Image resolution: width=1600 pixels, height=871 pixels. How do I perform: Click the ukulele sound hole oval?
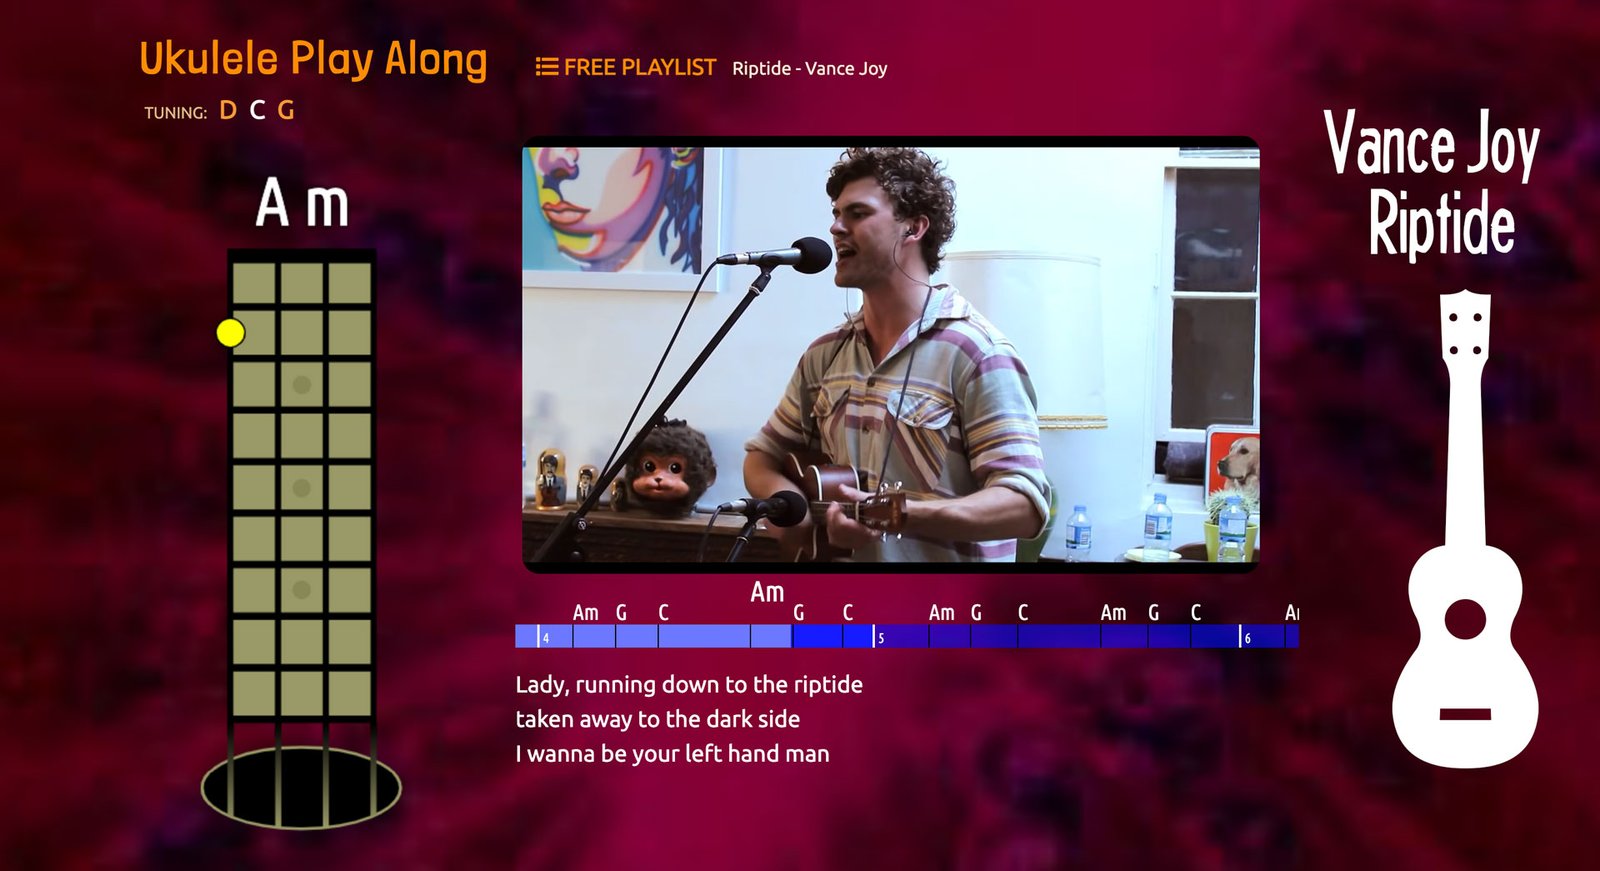click(x=301, y=788)
